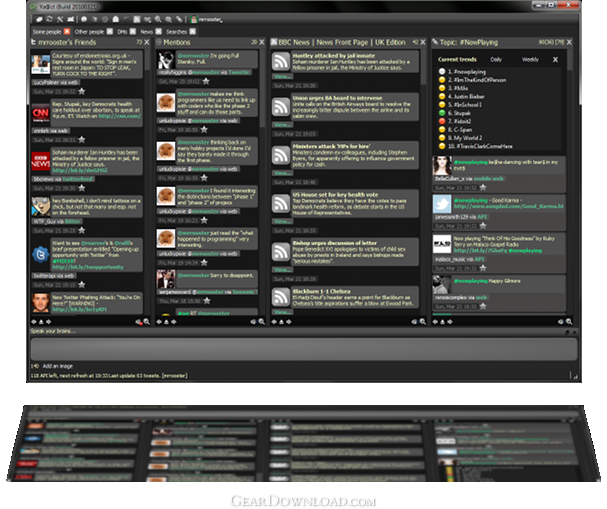
Task: Click the search magnifier below the Mentions column
Action: [262, 322]
